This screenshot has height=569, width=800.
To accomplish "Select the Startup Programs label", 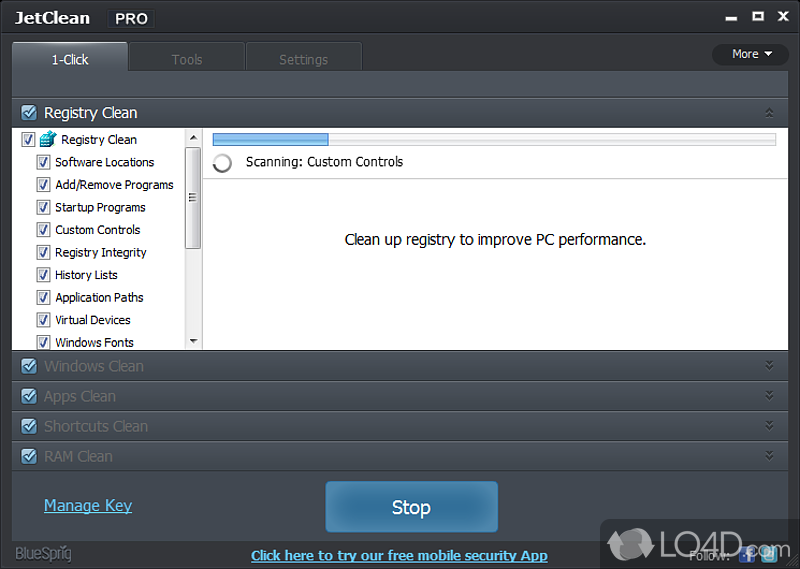I will (x=100, y=207).
